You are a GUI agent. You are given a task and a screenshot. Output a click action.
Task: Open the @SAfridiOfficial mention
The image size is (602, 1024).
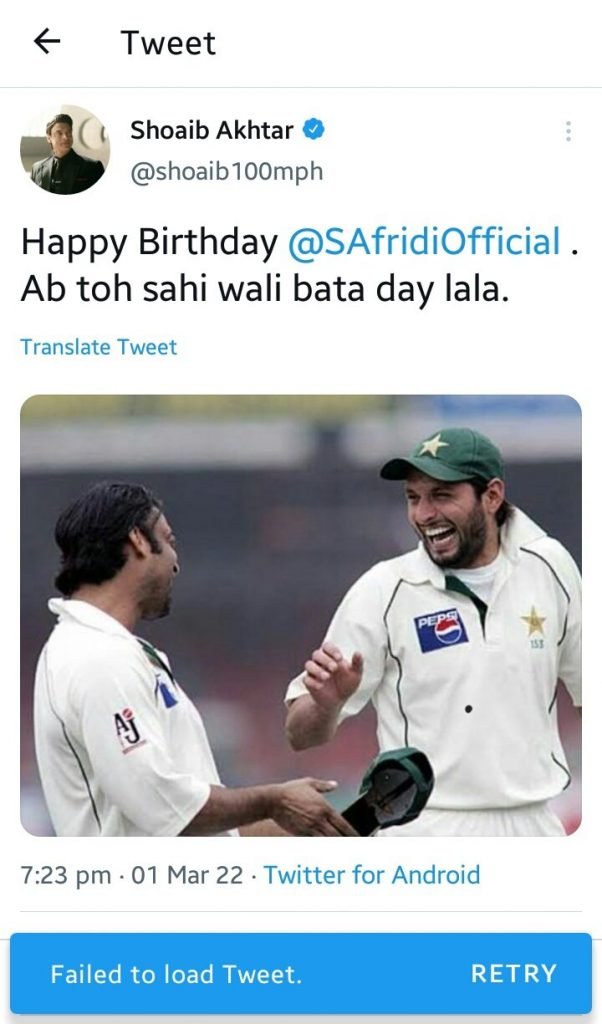tap(424, 242)
